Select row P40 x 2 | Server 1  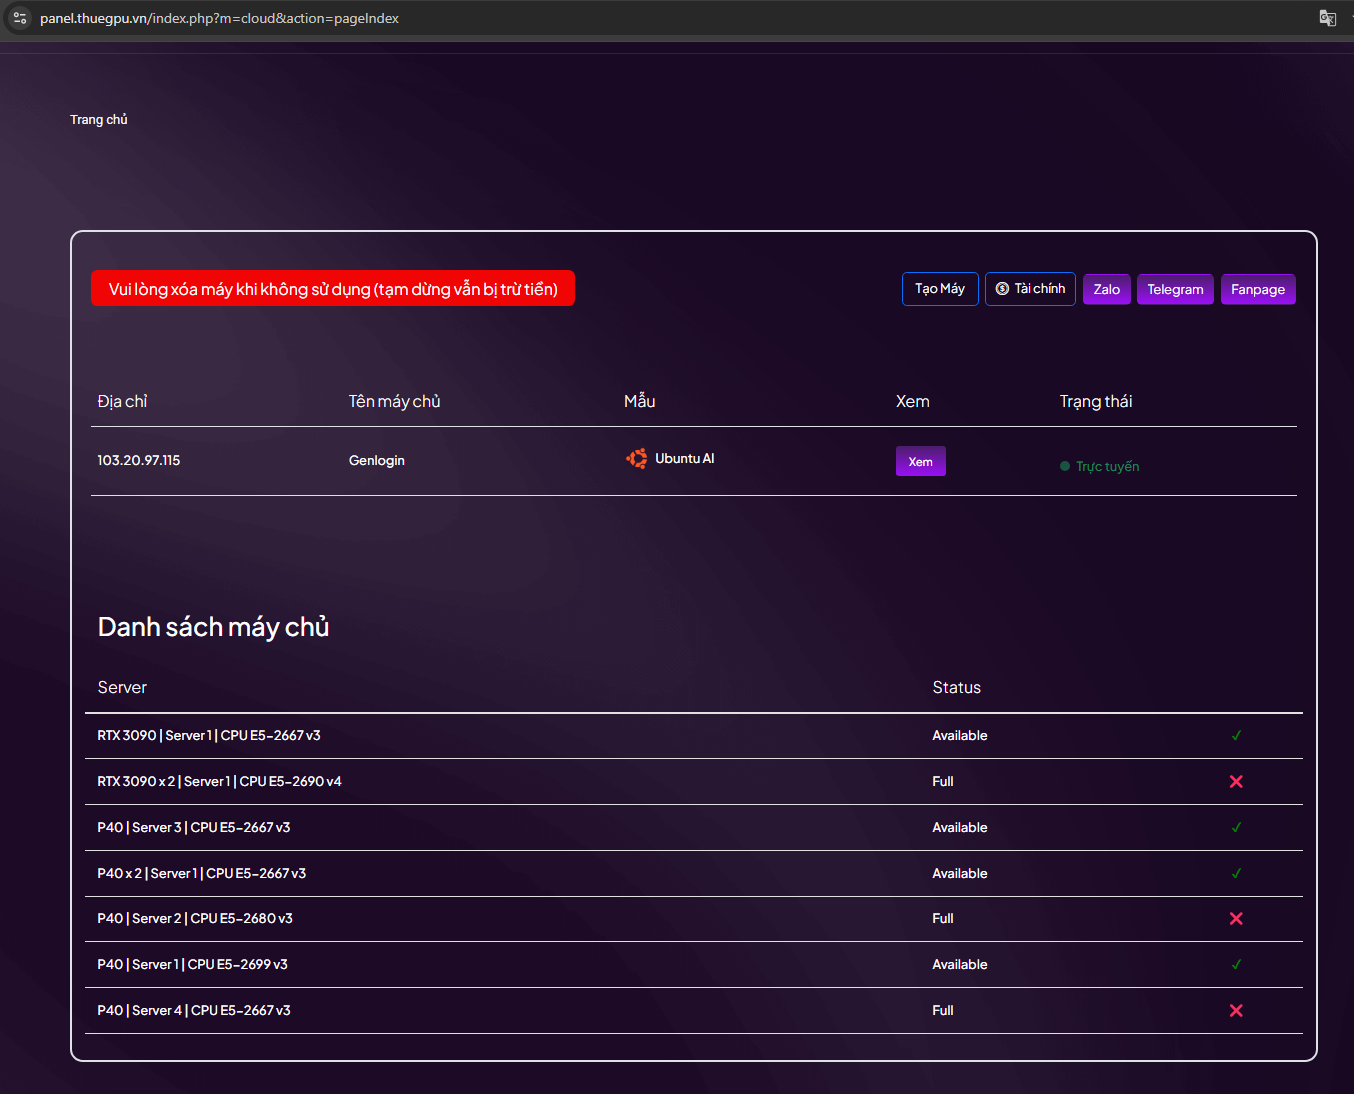tap(694, 874)
